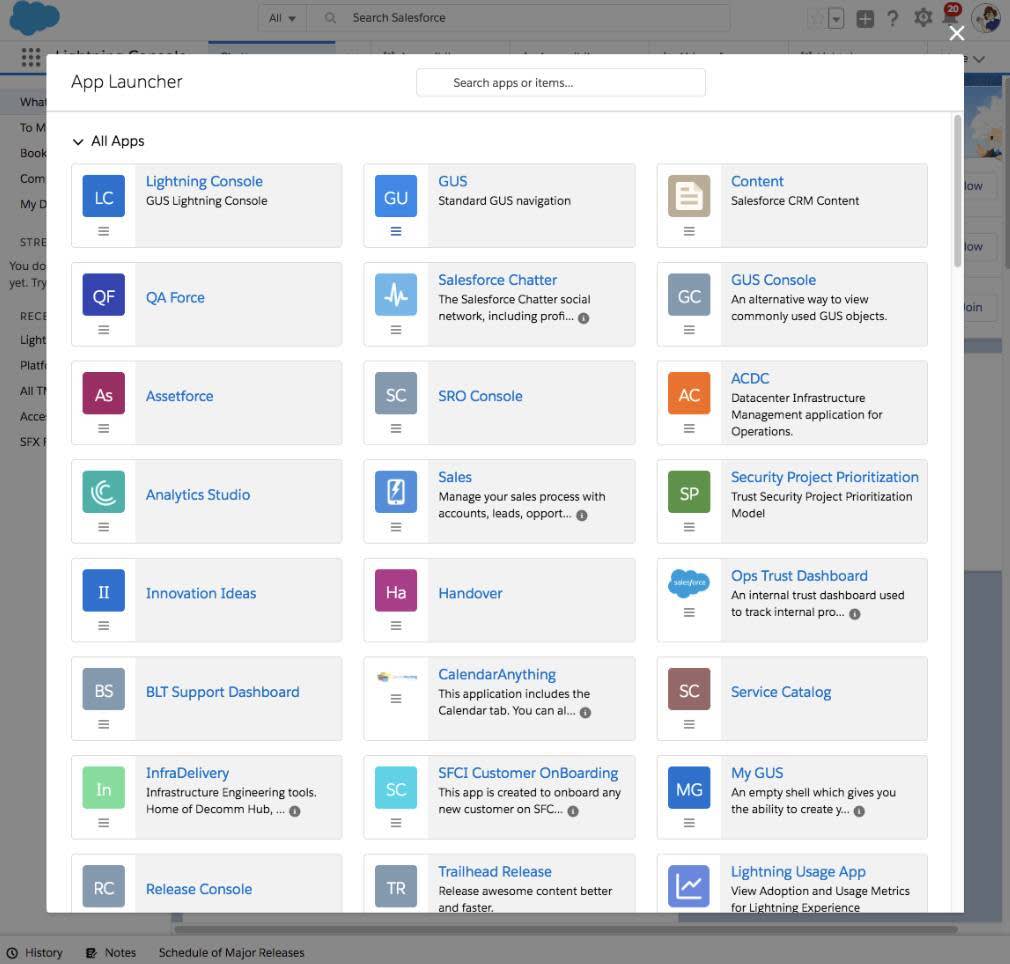Click the BLT Support Dashboard BS icon
Screen dimensions: 1010x964
(104, 689)
